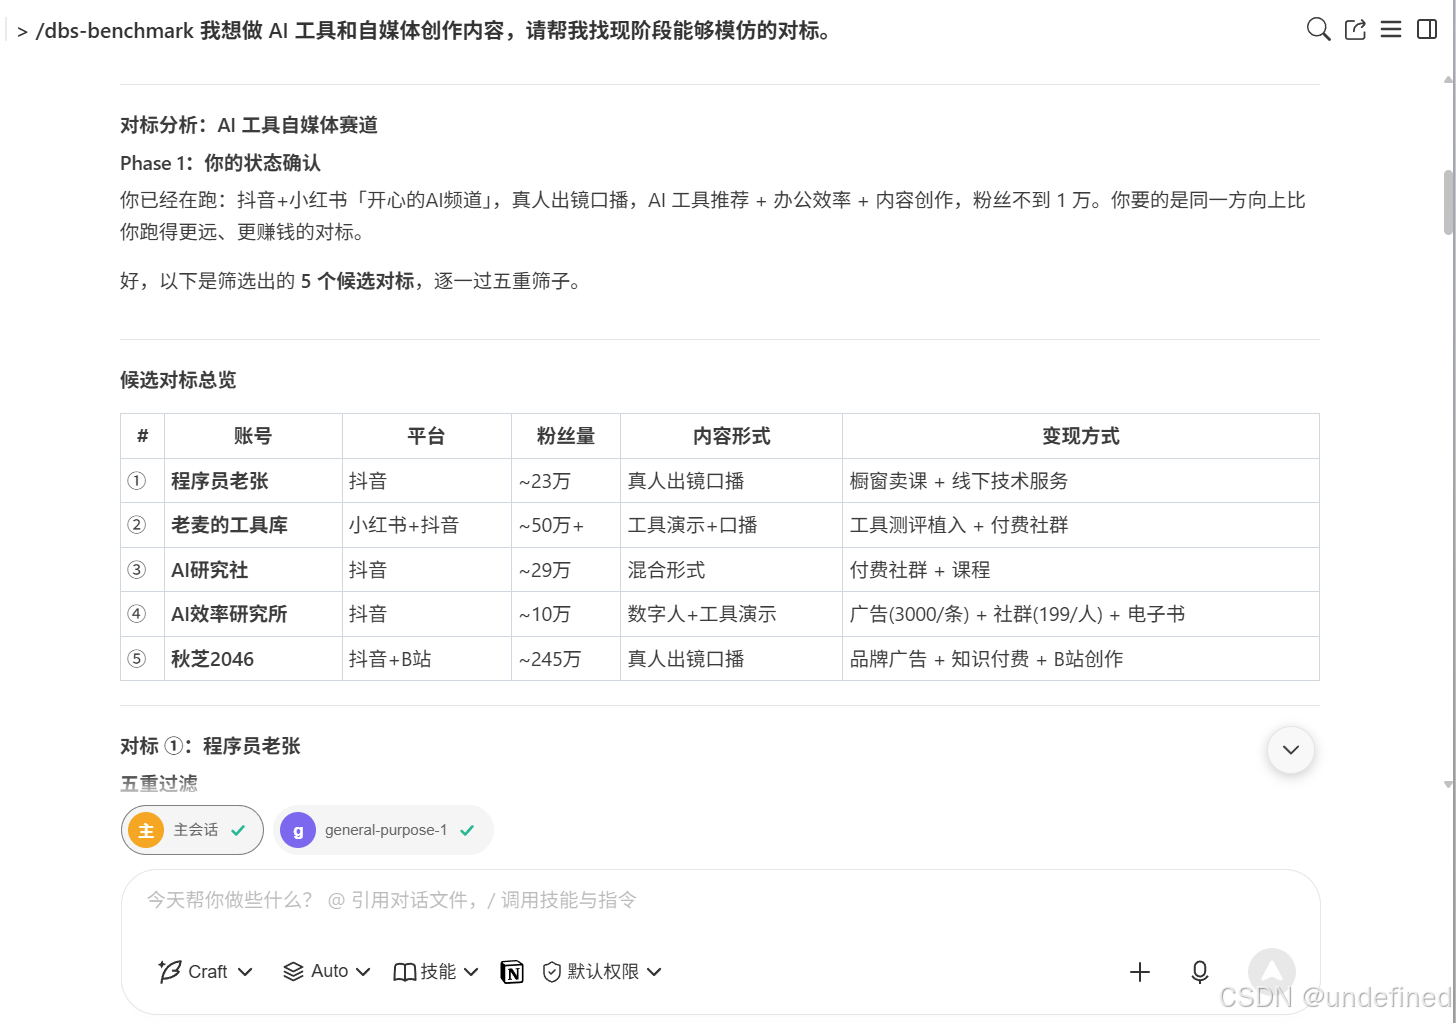Click the 秋芝2046 account cell

click(x=253, y=659)
